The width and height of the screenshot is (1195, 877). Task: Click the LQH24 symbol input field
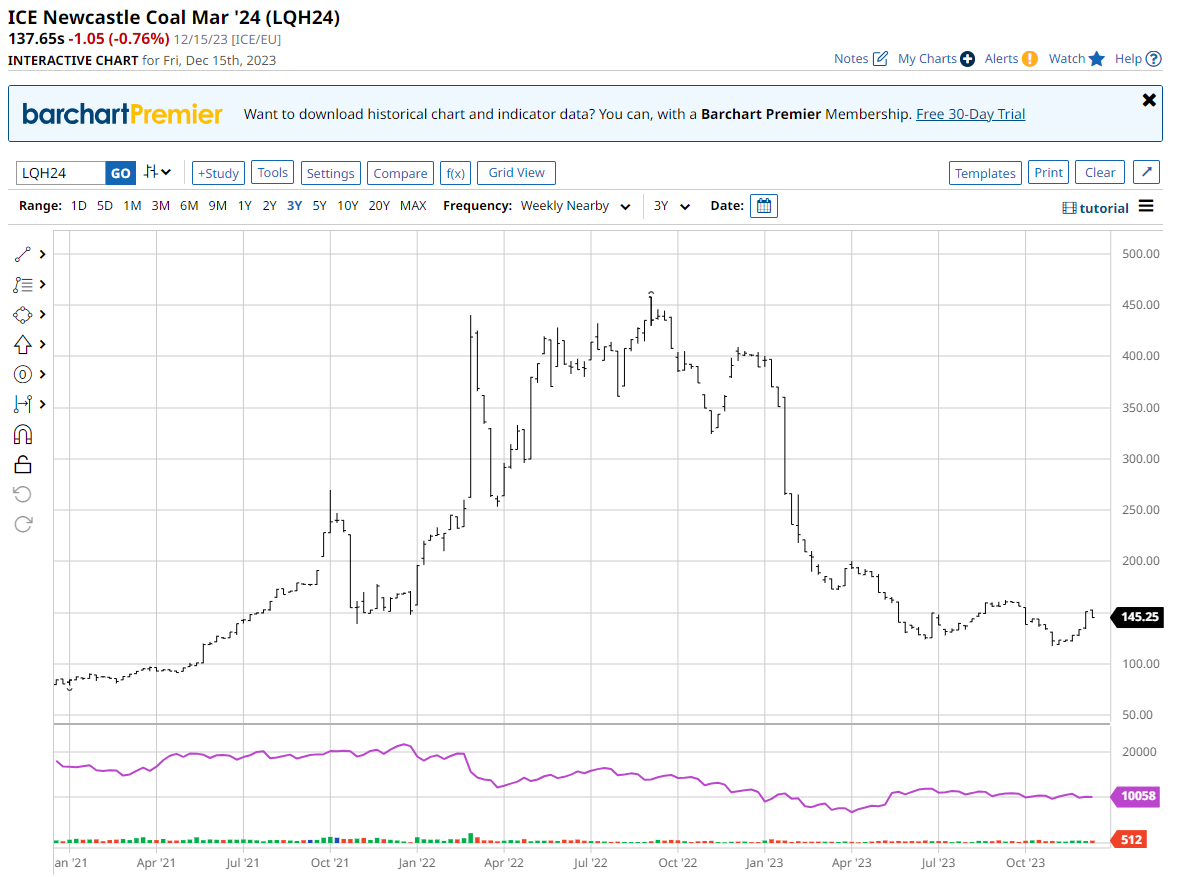click(60, 173)
